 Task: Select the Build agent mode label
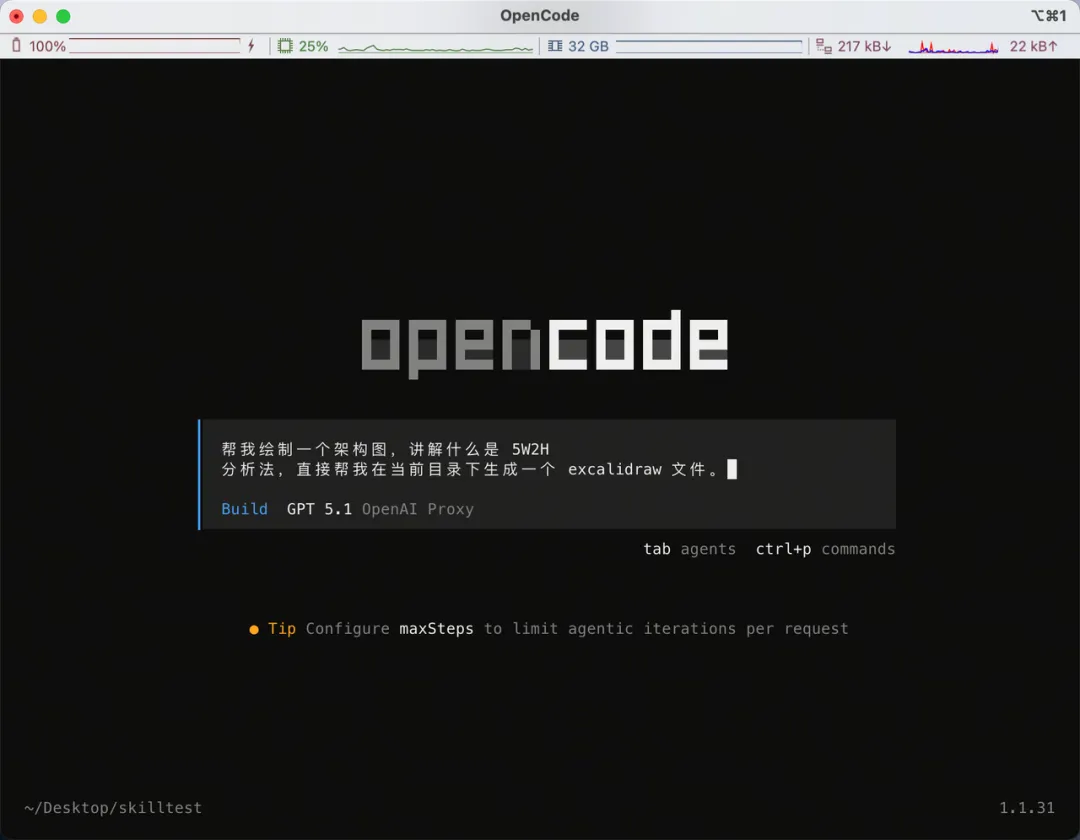coord(245,509)
